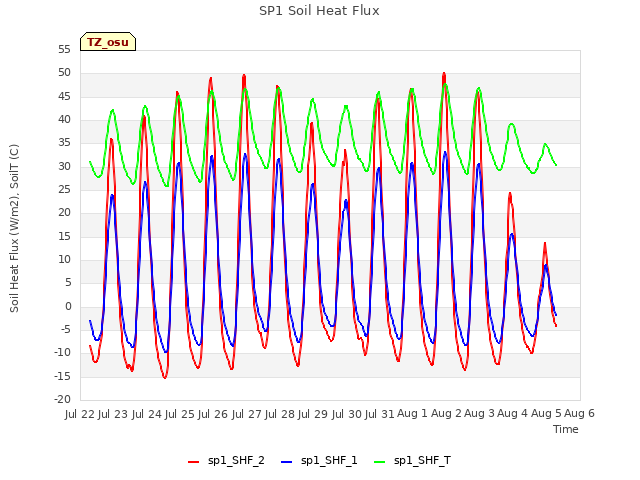Click the red curve's highest peak near Aug 2
The image size is (640, 480).
coord(444,74)
